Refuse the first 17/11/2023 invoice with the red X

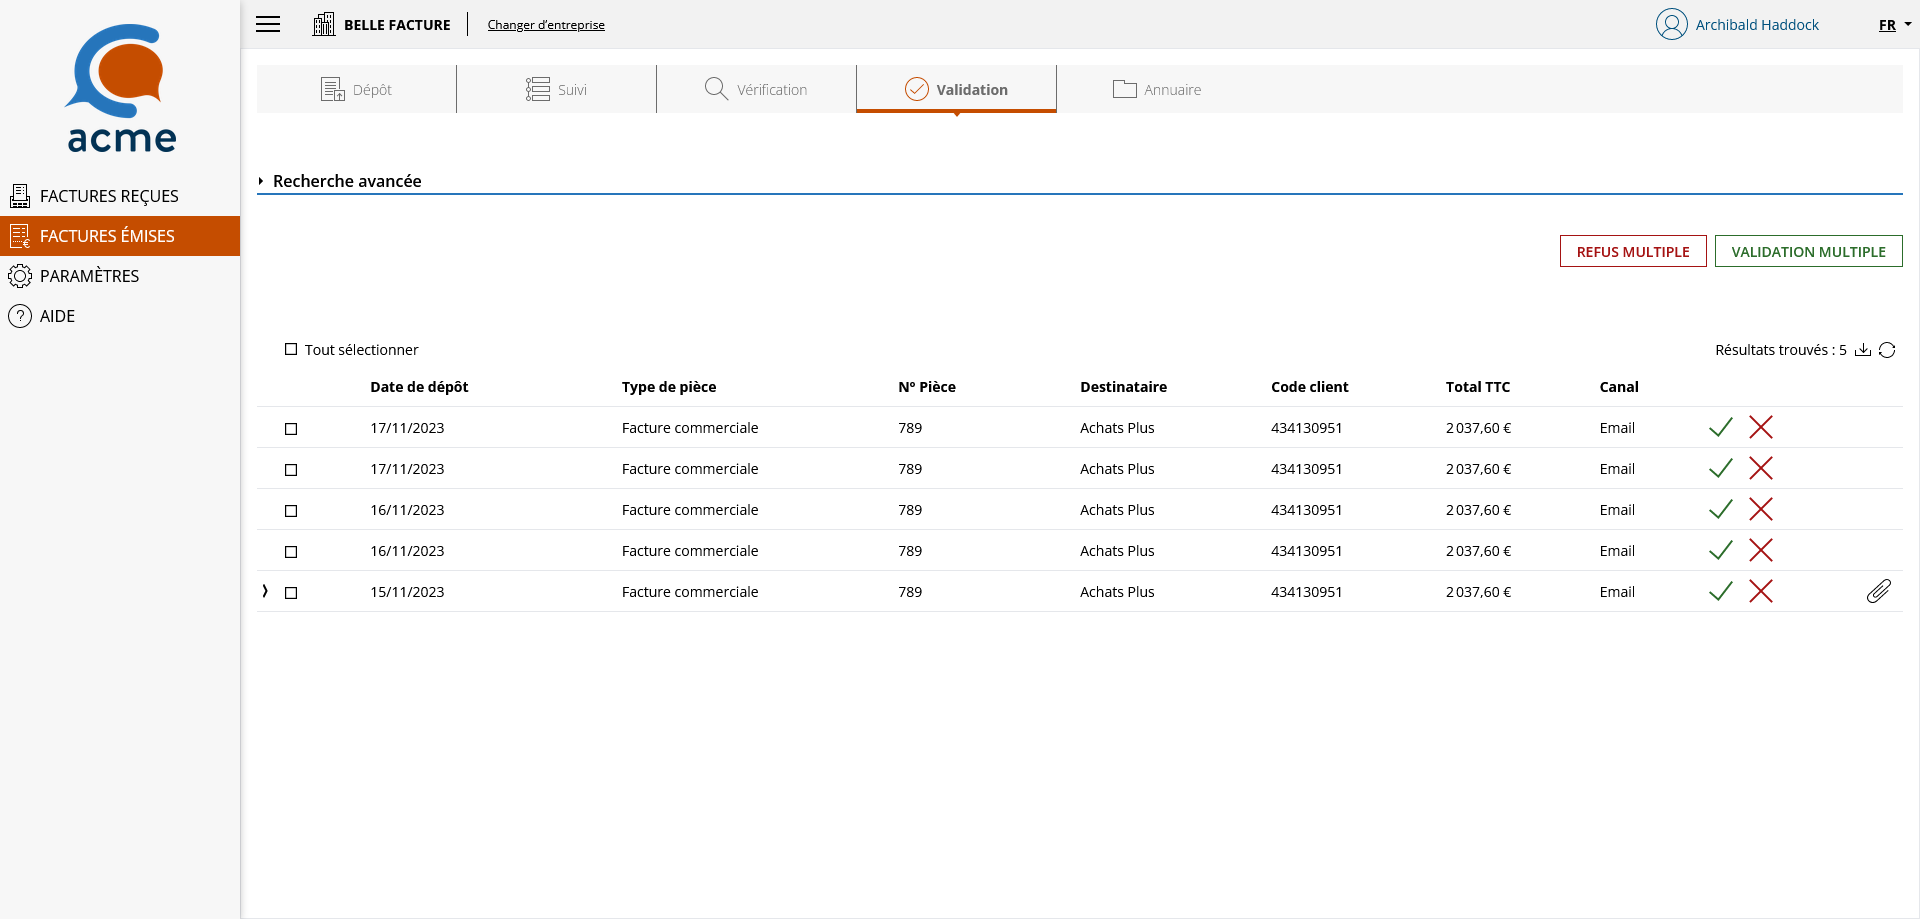pos(1761,428)
